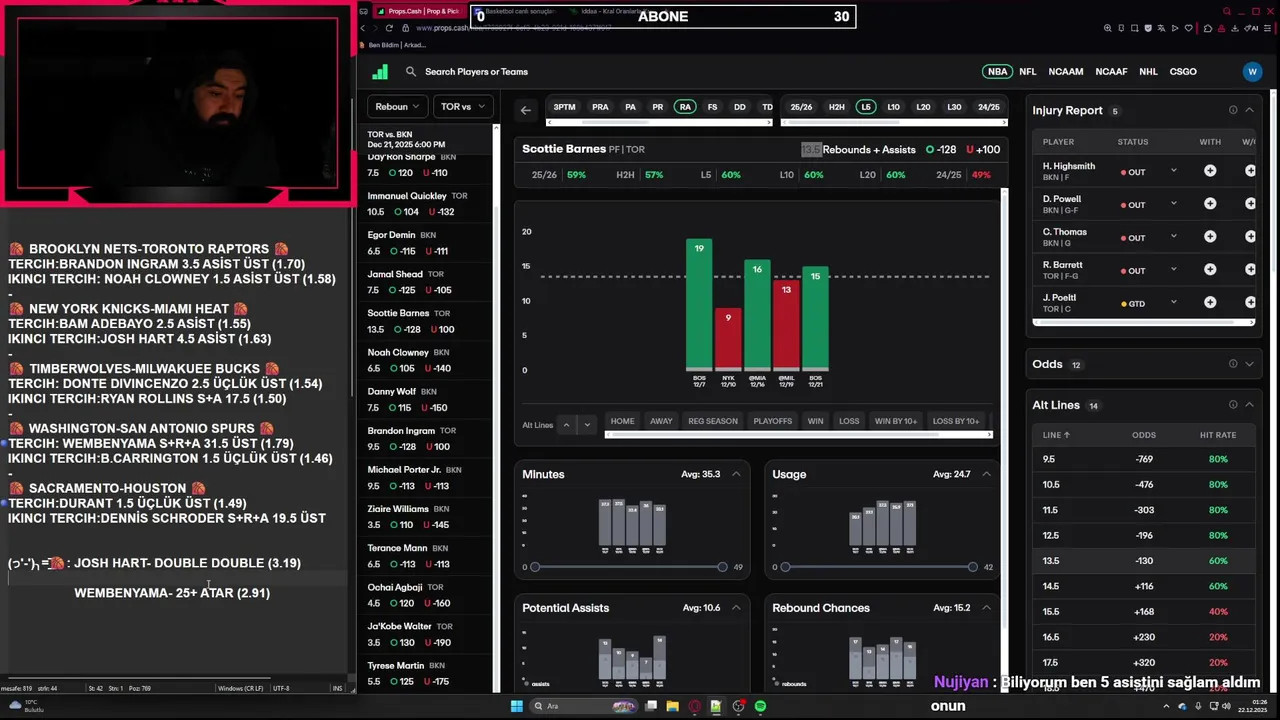The height and width of the screenshot is (720, 1280).
Task: Collapse the Minutes chart
Action: click(x=736, y=474)
